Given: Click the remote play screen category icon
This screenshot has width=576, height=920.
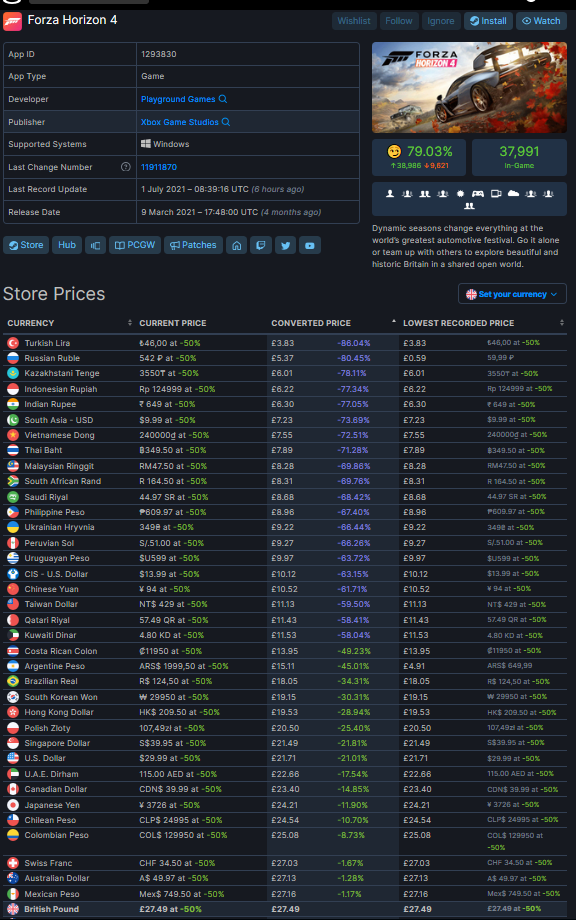Looking at the screenshot, I should pyautogui.click(x=496, y=193).
